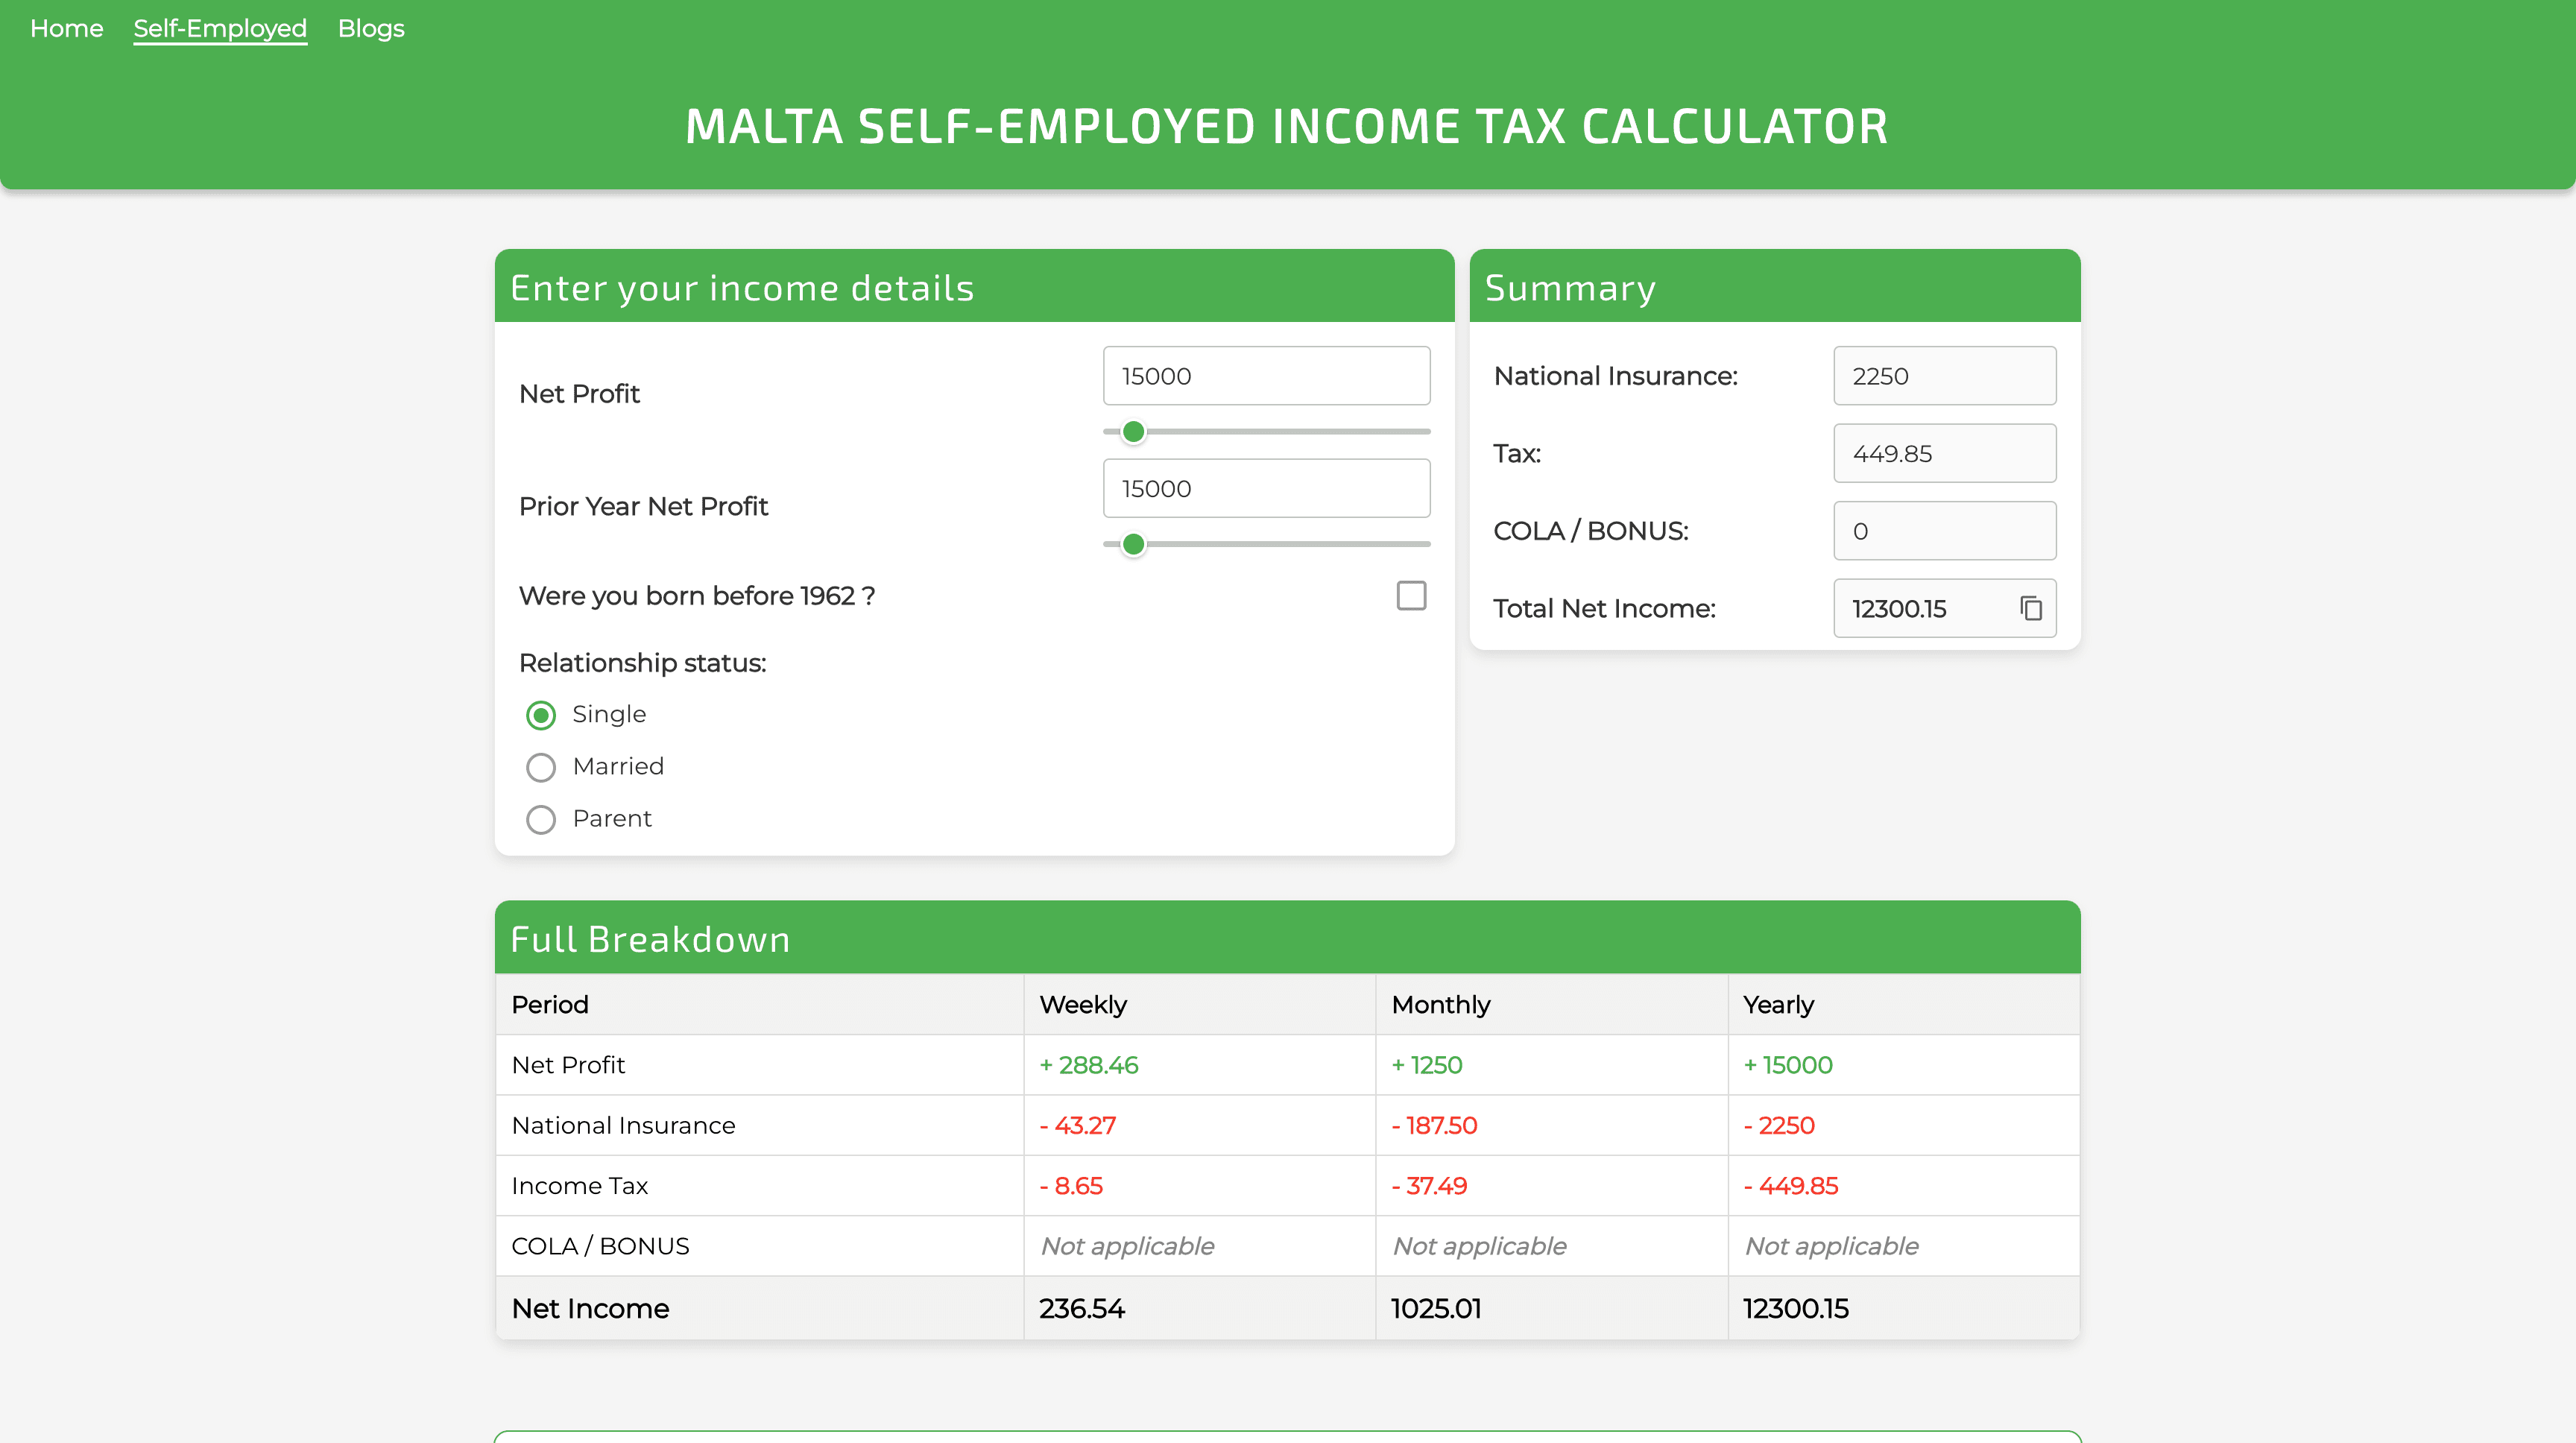2576x1443 pixels.
Task: Click the weekly Income Tax cell
Action: 1072,1186
